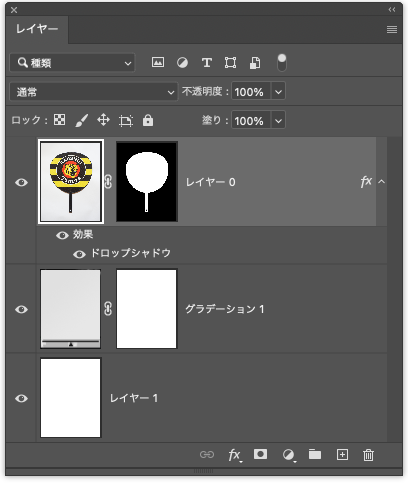The height and width of the screenshot is (483, 408).
Task: Click the link layers chain icon at bottom
Action: click(207, 454)
